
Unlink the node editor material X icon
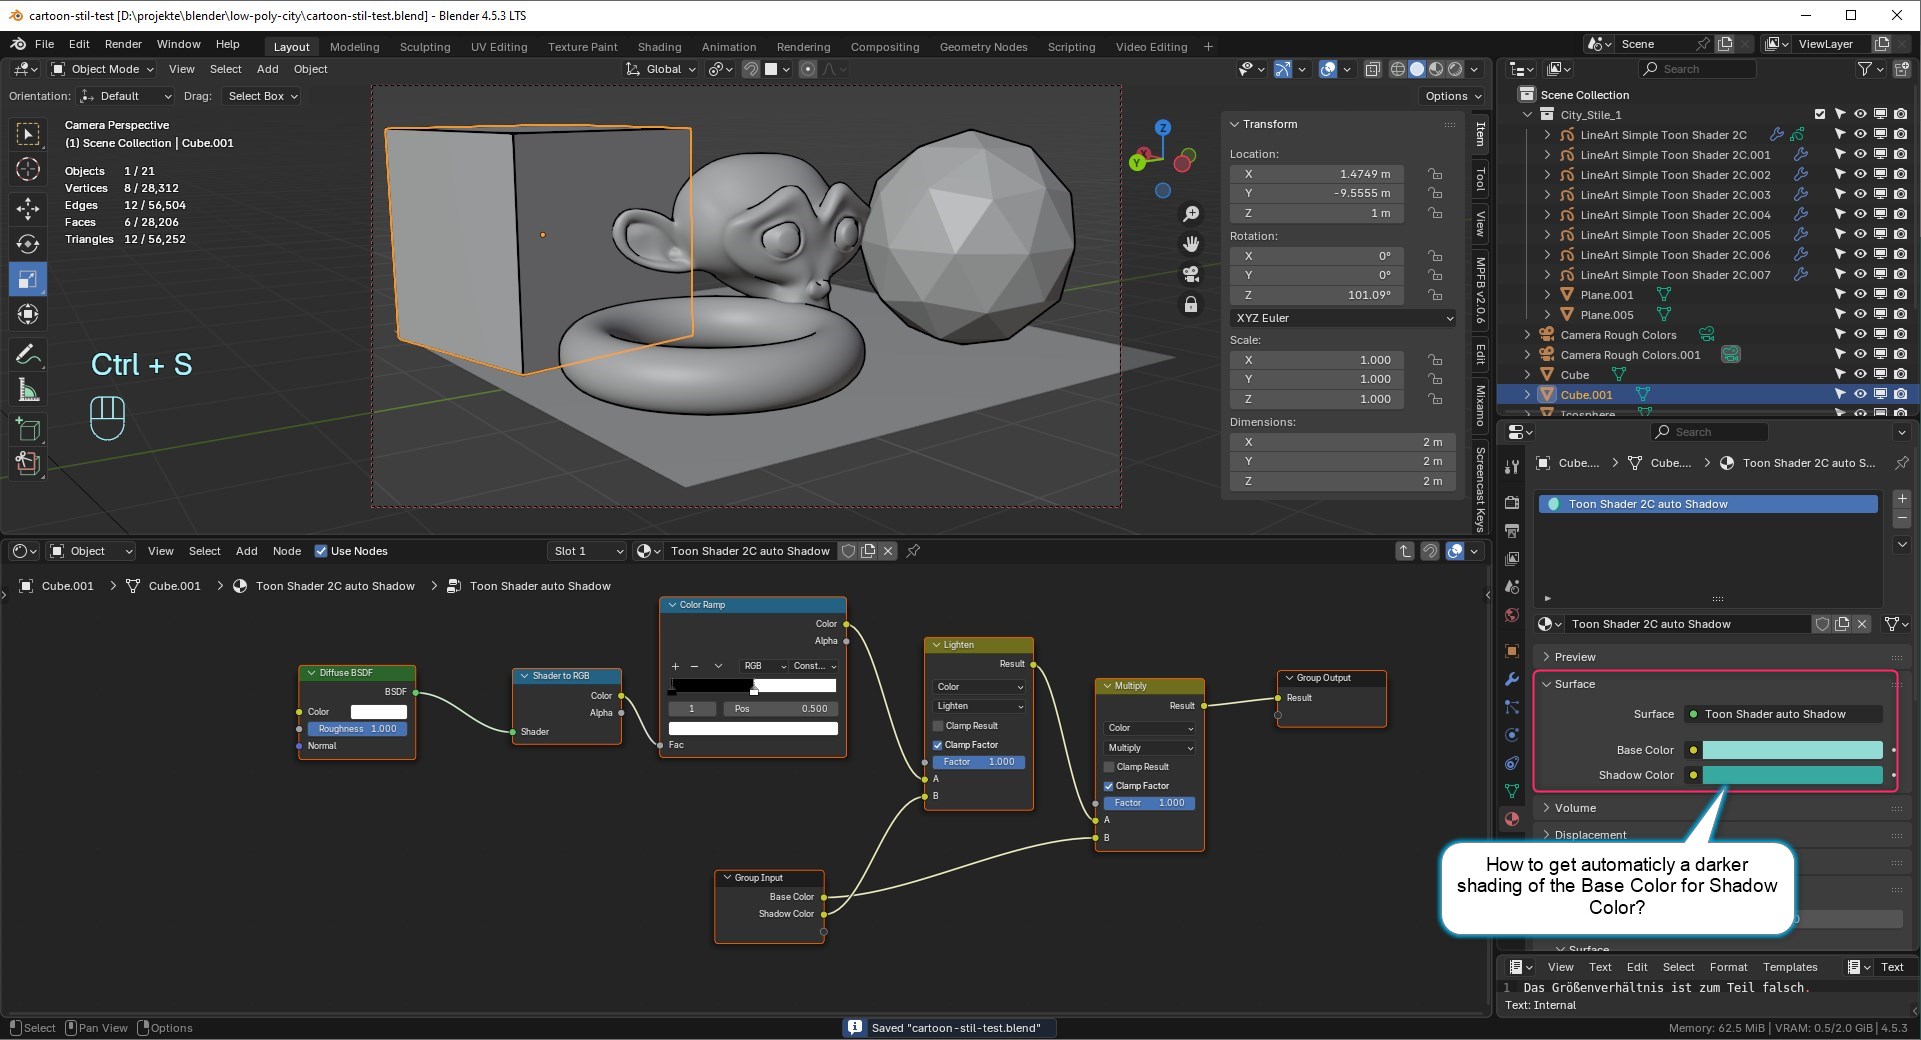888,551
